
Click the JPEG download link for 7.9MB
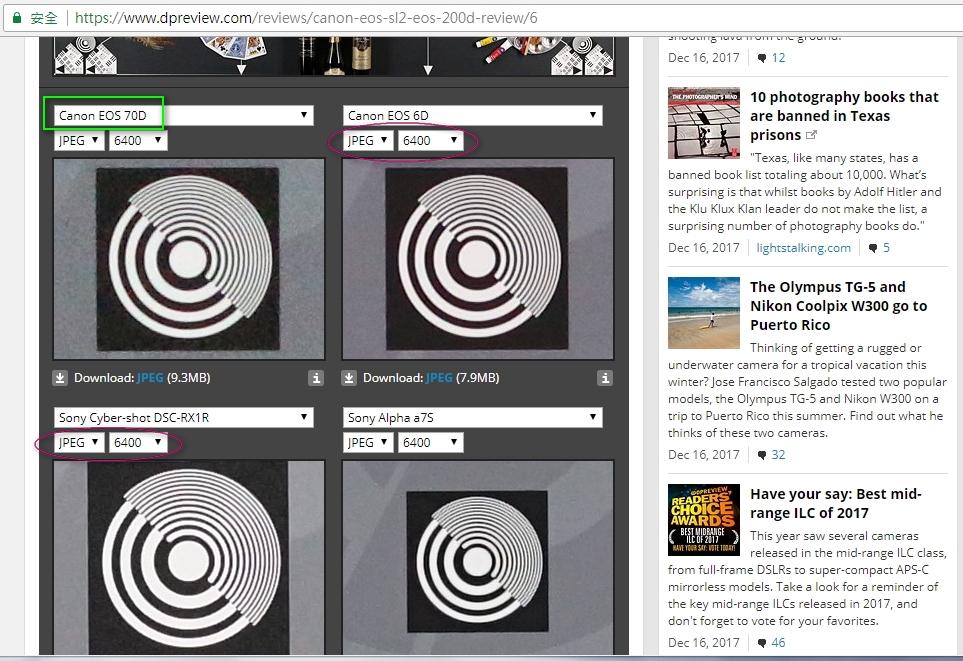pyautogui.click(x=439, y=378)
